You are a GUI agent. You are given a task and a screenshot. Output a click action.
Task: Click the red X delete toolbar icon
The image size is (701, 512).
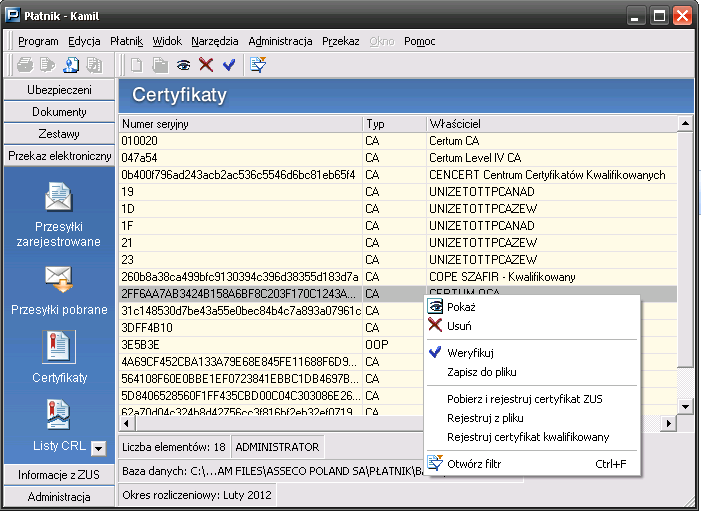coord(206,65)
